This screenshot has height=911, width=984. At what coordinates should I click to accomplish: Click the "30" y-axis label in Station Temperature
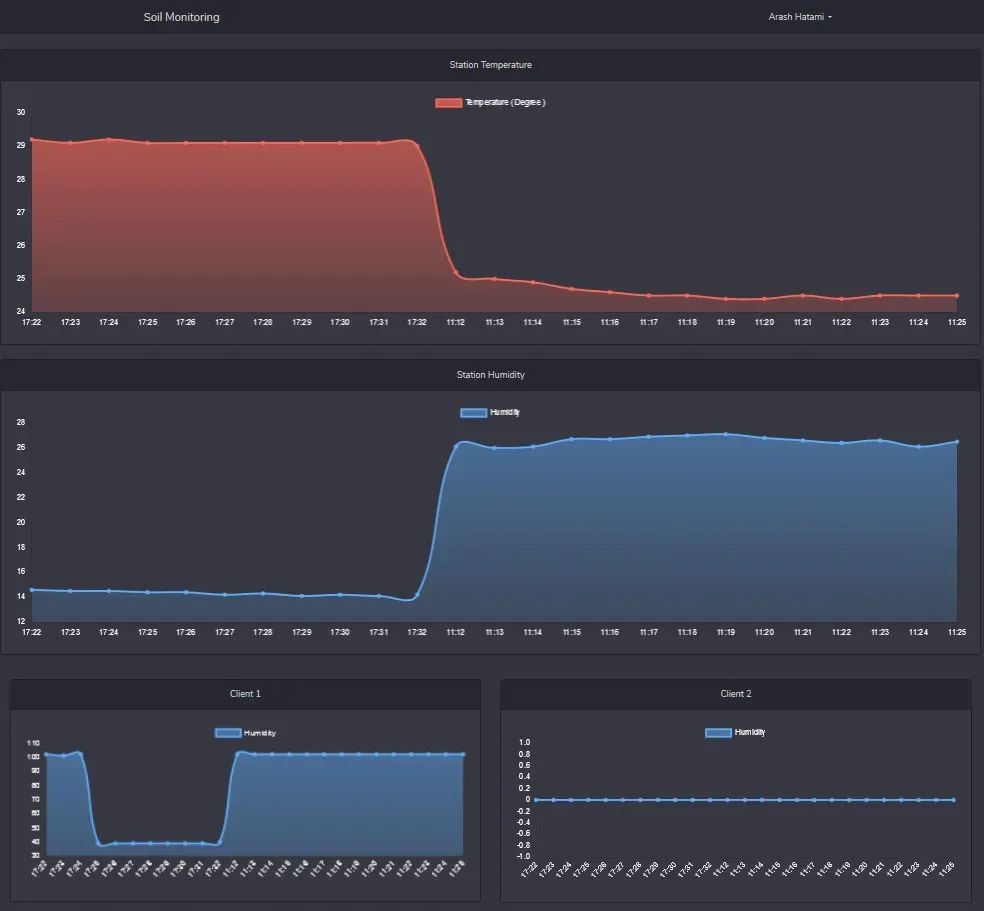[21, 112]
